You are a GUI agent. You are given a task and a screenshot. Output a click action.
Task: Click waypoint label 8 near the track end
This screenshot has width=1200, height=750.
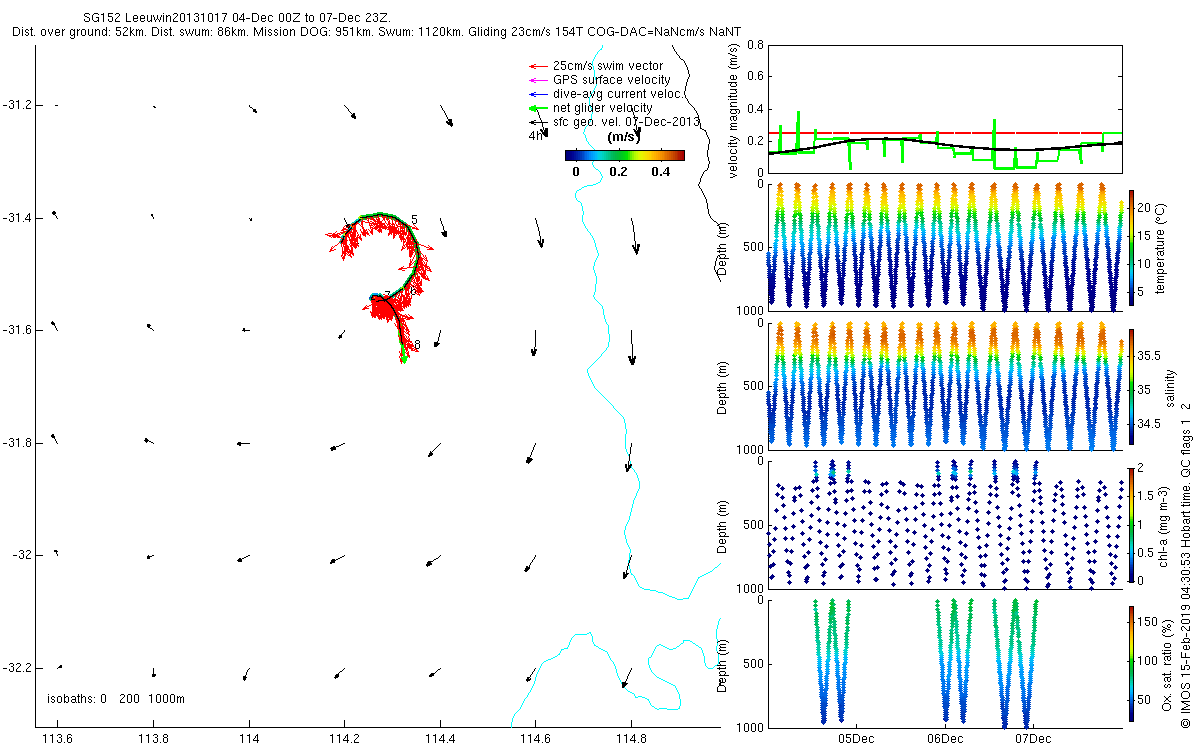click(x=417, y=345)
